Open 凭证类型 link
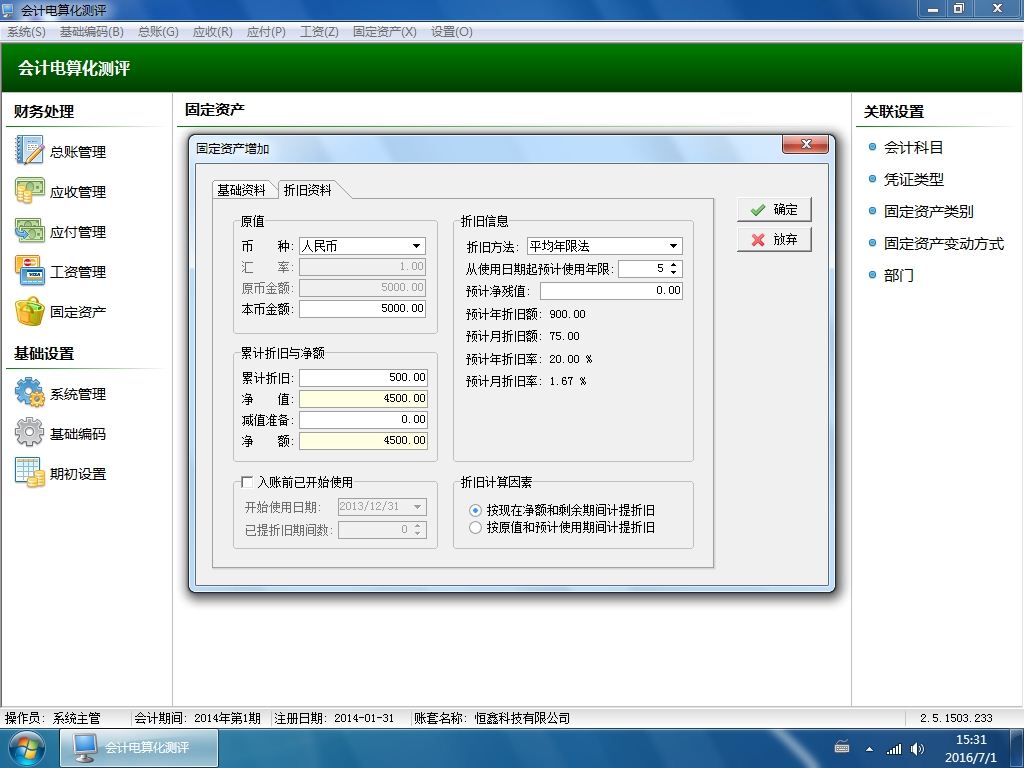The width and height of the screenshot is (1024, 768). pos(913,180)
